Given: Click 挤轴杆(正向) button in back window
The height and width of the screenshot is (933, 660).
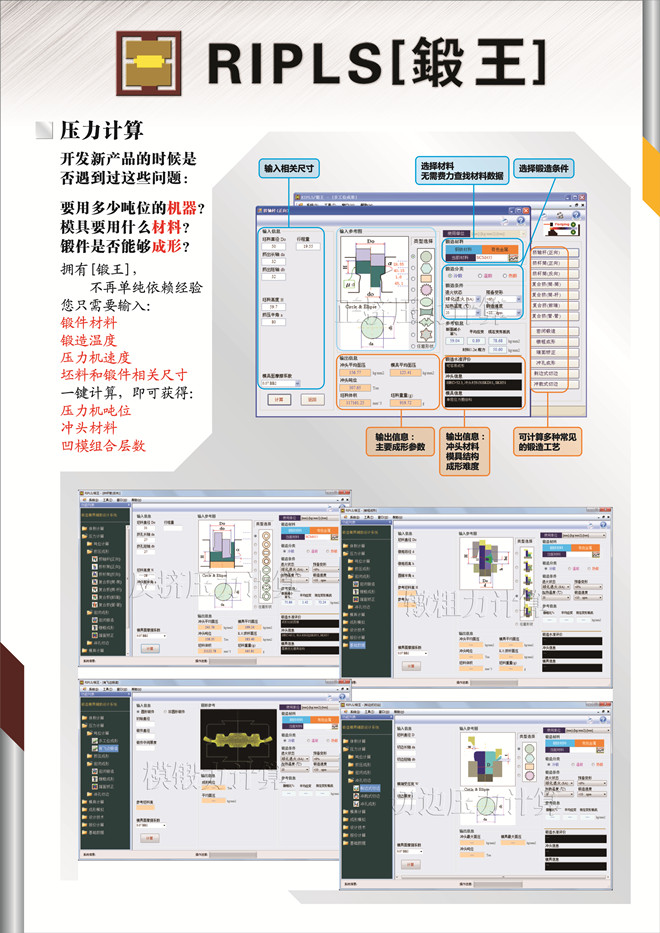Looking at the screenshot, I should pos(555,253).
